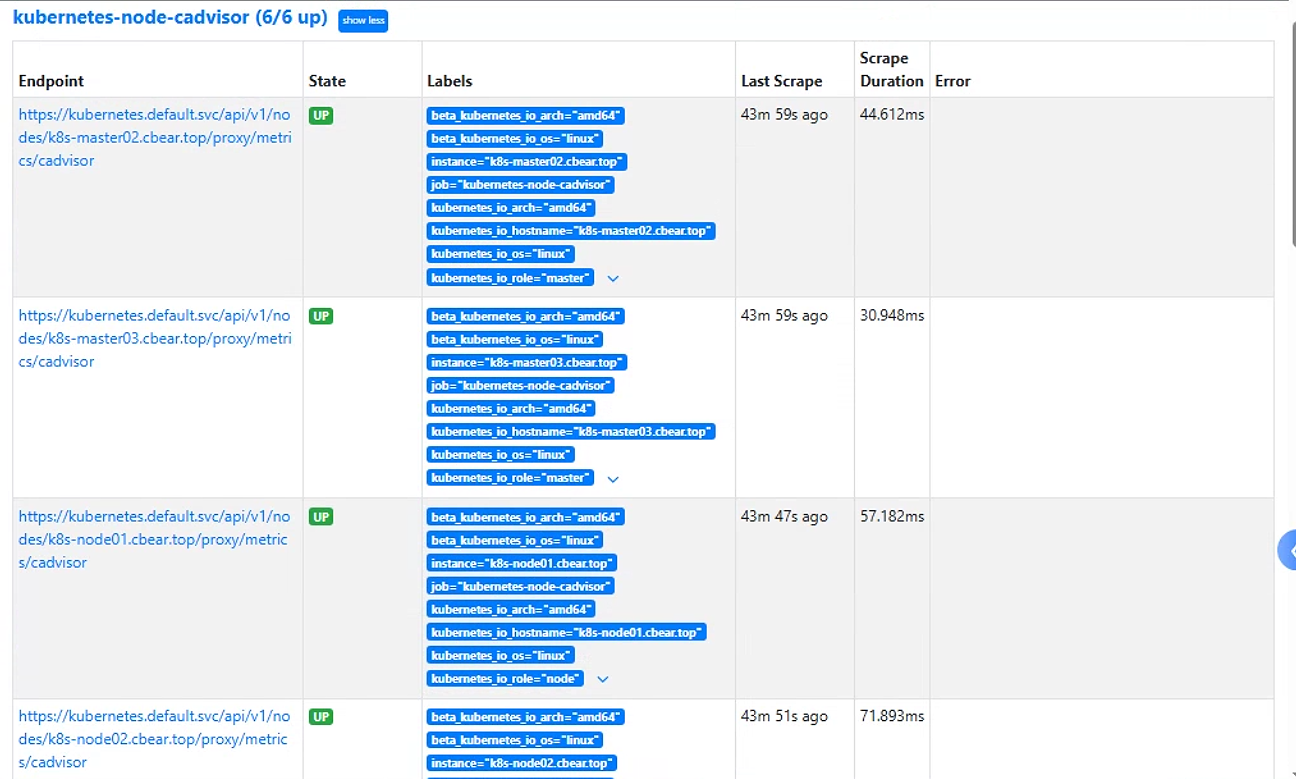Click the UP state badge for k8s-master02
1296x779 pixels.
321,116
